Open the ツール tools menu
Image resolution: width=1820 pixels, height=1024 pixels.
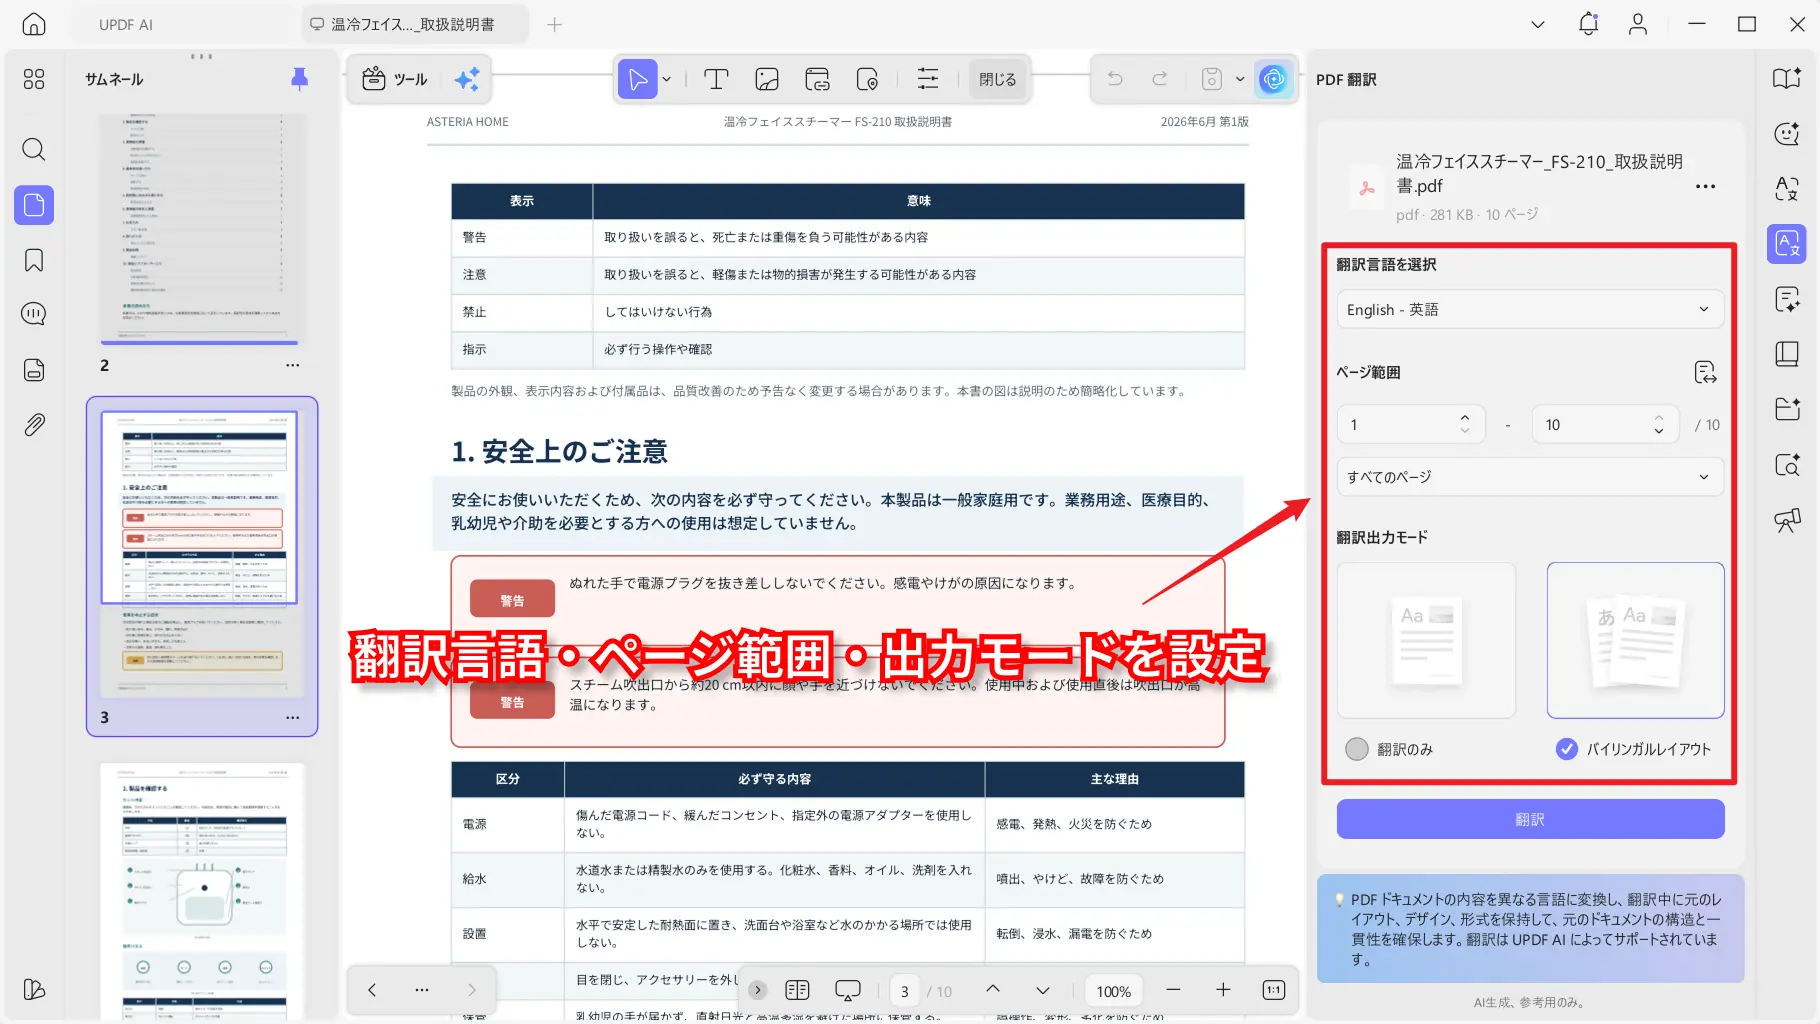pos(394,79)
